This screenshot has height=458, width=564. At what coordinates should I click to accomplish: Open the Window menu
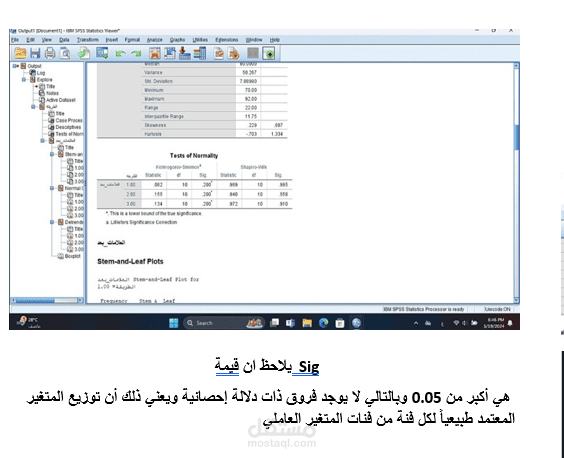254,40
